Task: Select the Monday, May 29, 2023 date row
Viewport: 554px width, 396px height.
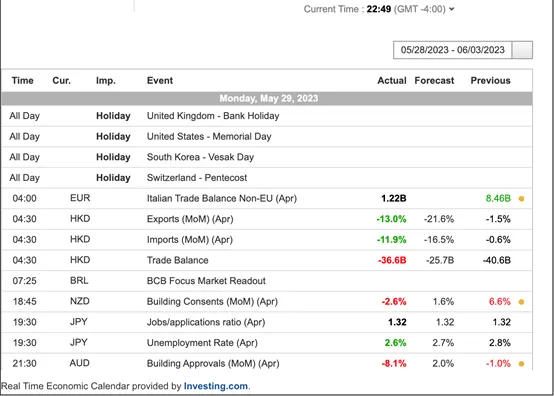Action: point(267,98)
